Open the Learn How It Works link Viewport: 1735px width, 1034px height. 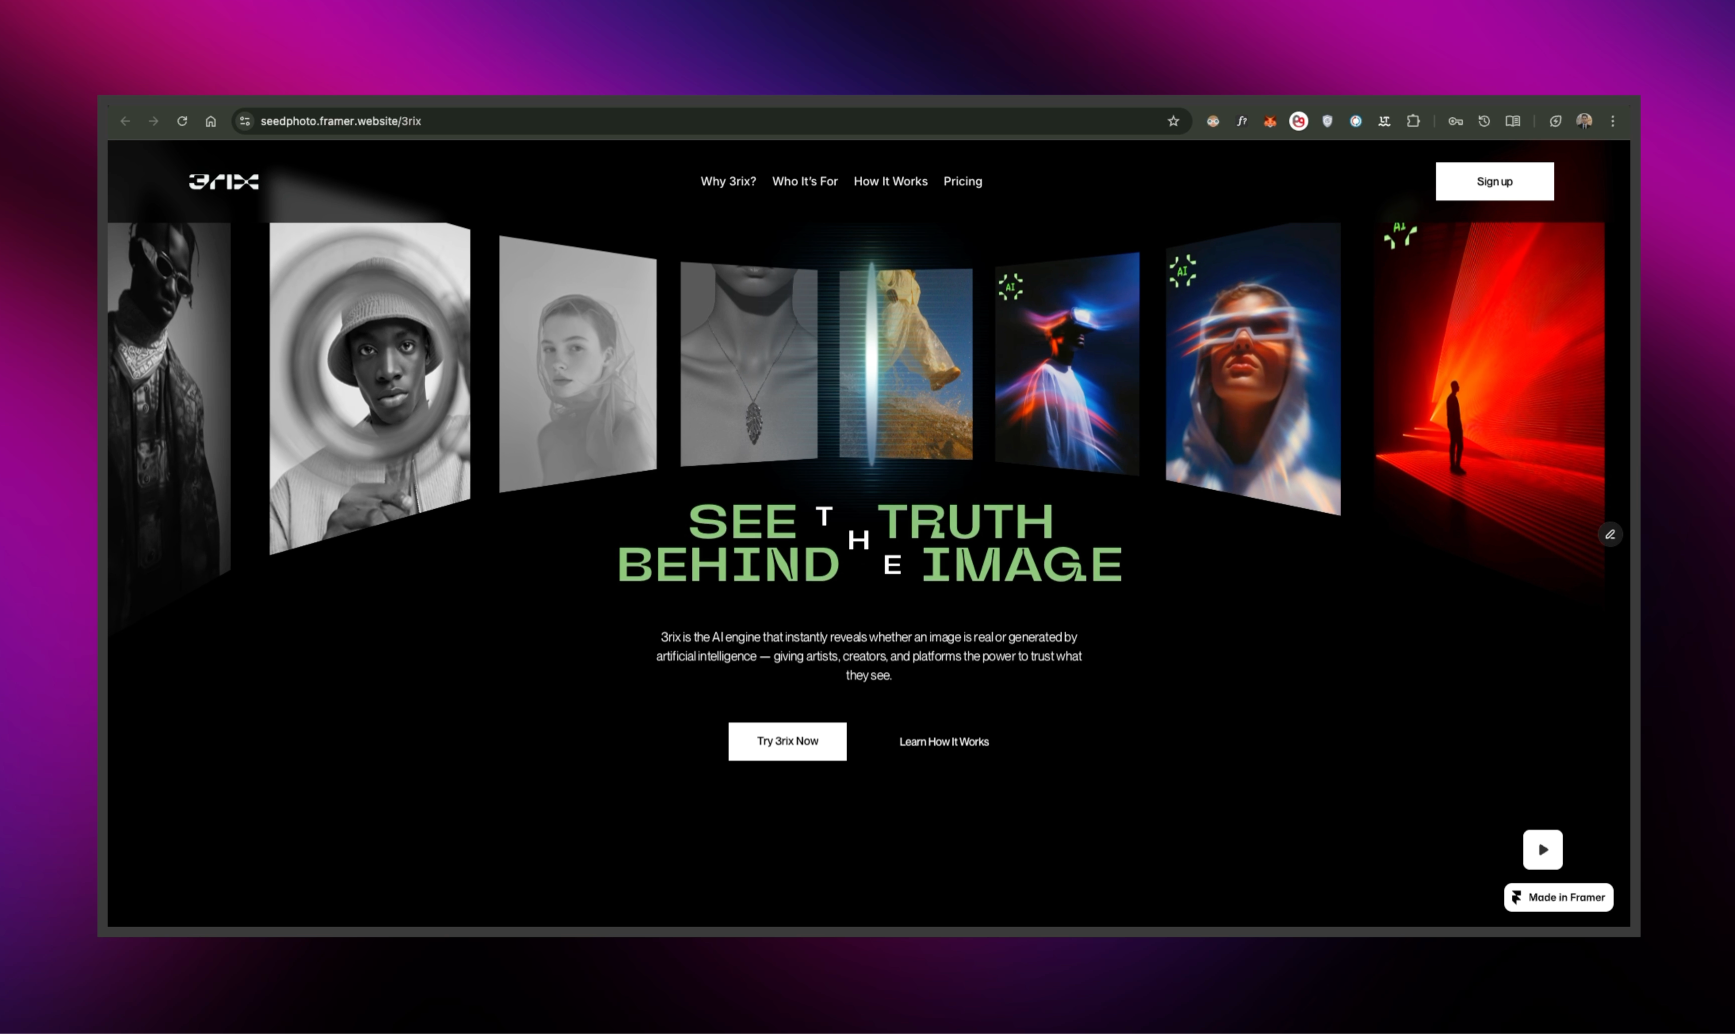click(x=943, y=741)
